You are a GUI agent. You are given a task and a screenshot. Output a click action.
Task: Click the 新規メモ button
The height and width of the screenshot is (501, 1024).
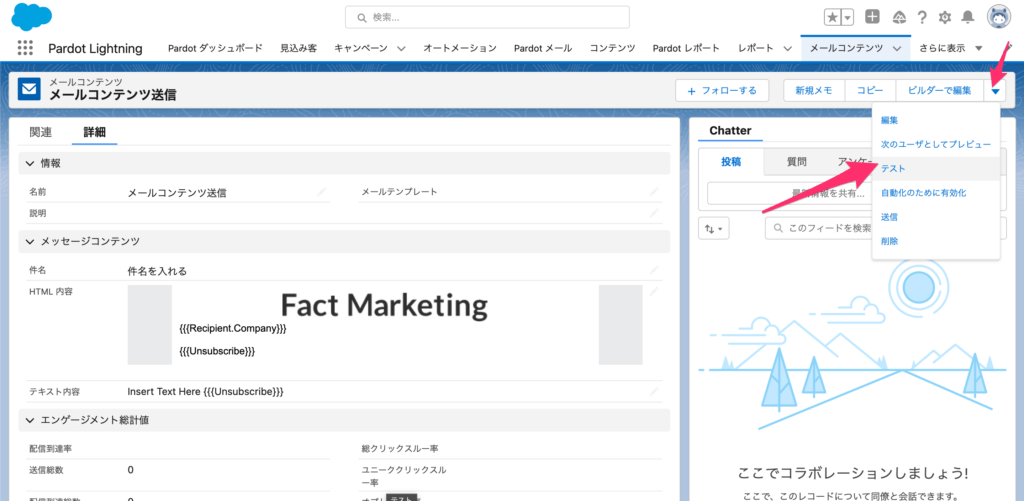click(x=814, y=90)
